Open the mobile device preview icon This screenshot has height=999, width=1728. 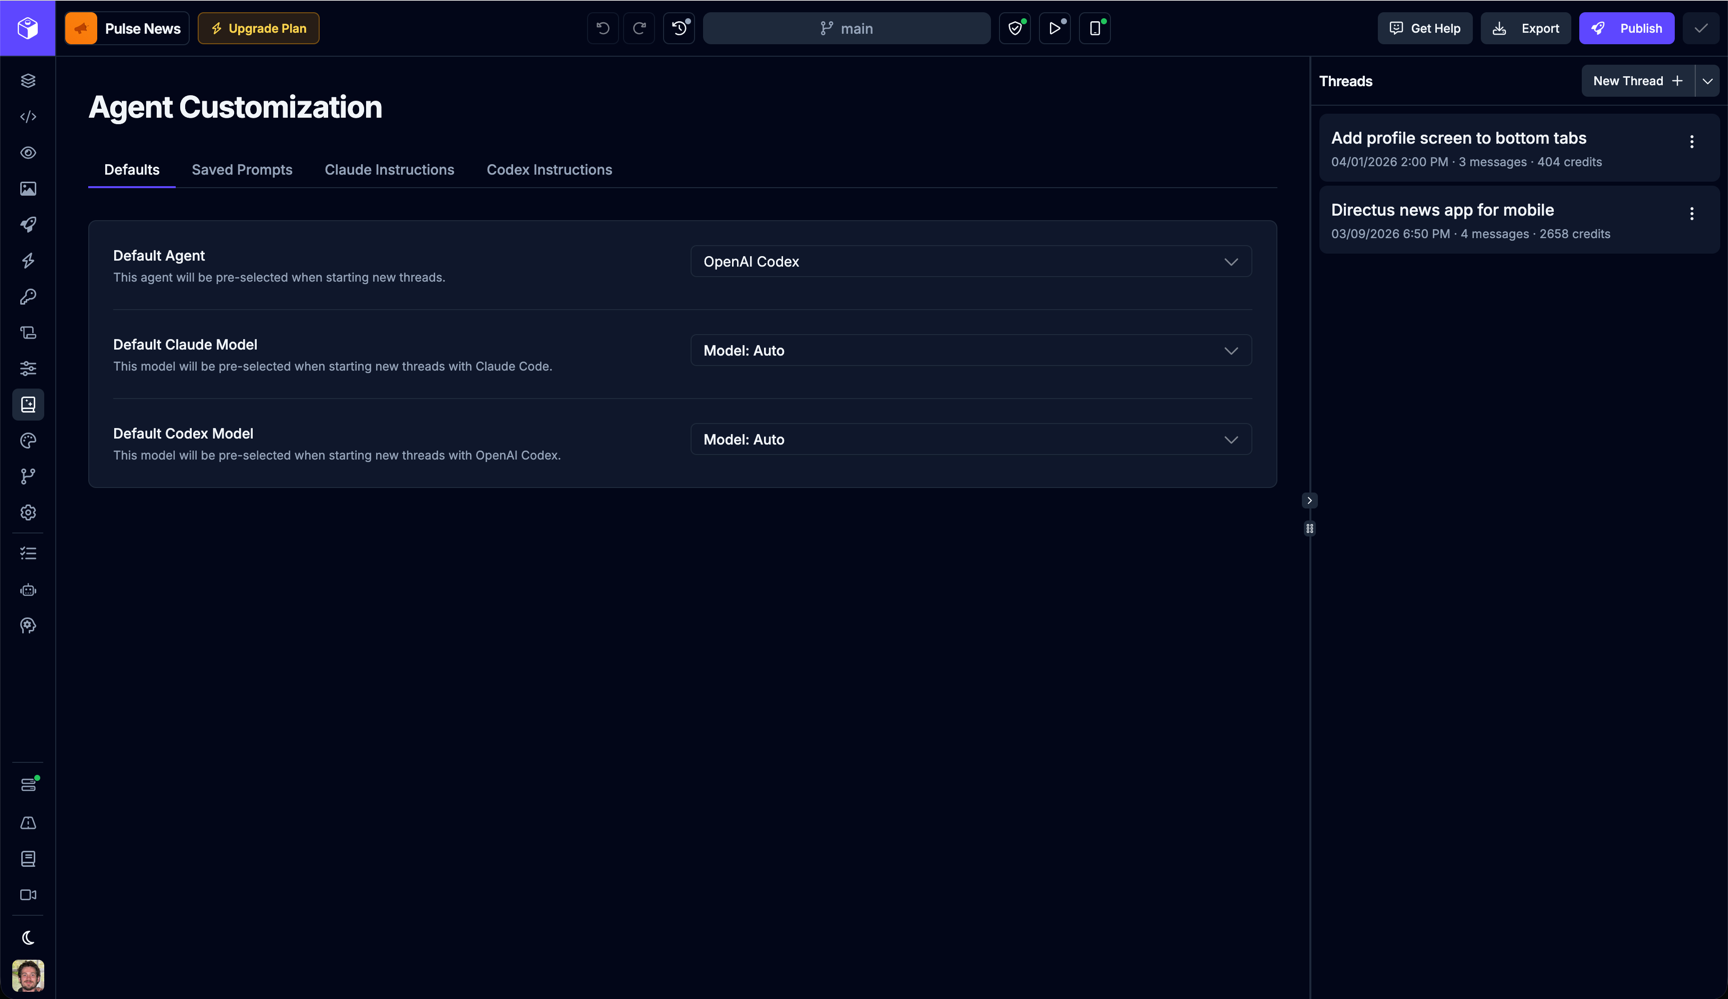point(1095,28)
